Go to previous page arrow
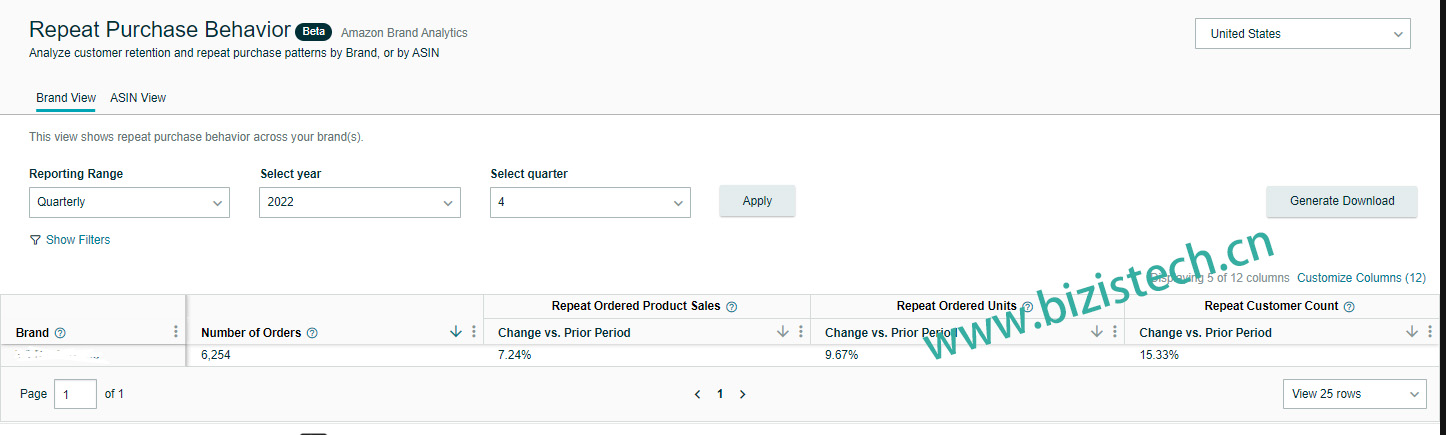 click(697, 394)
